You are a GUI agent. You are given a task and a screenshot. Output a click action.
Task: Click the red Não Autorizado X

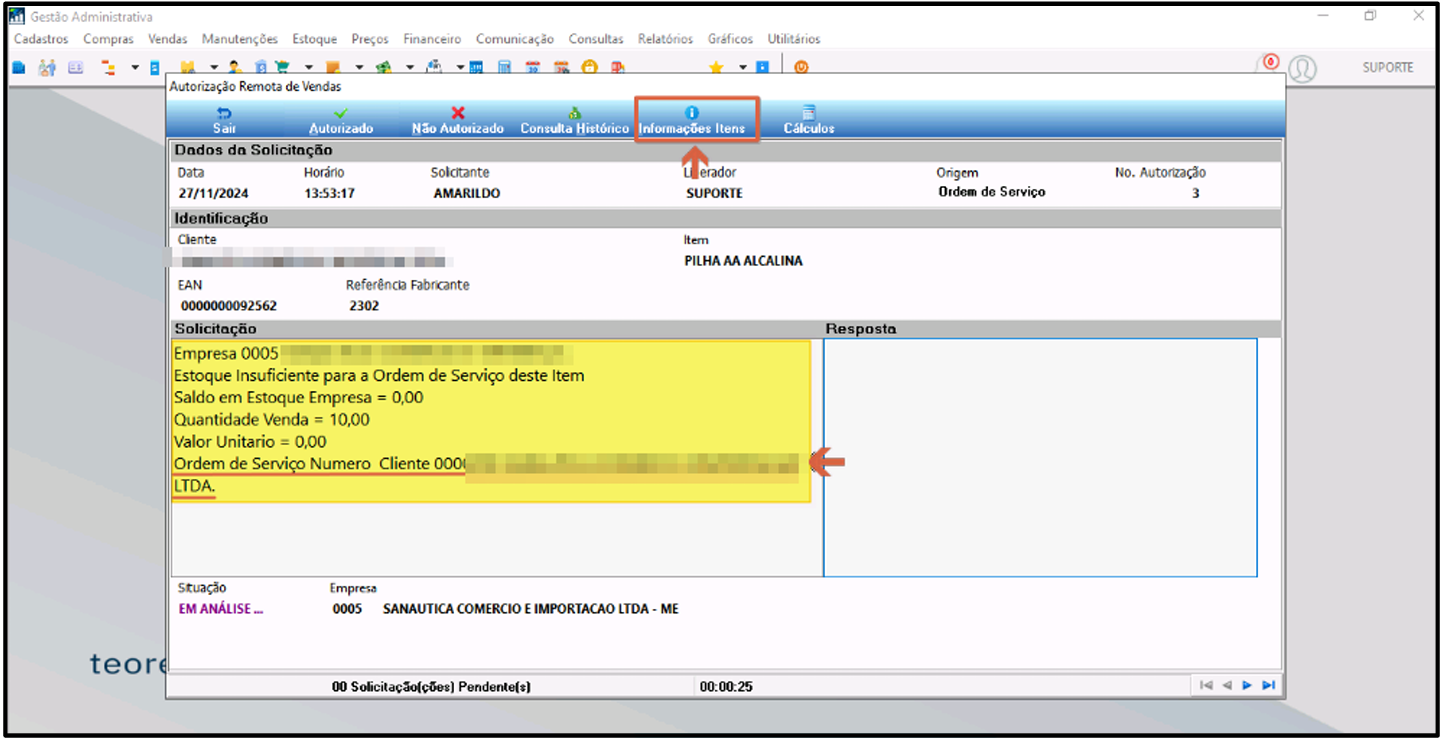458,113
